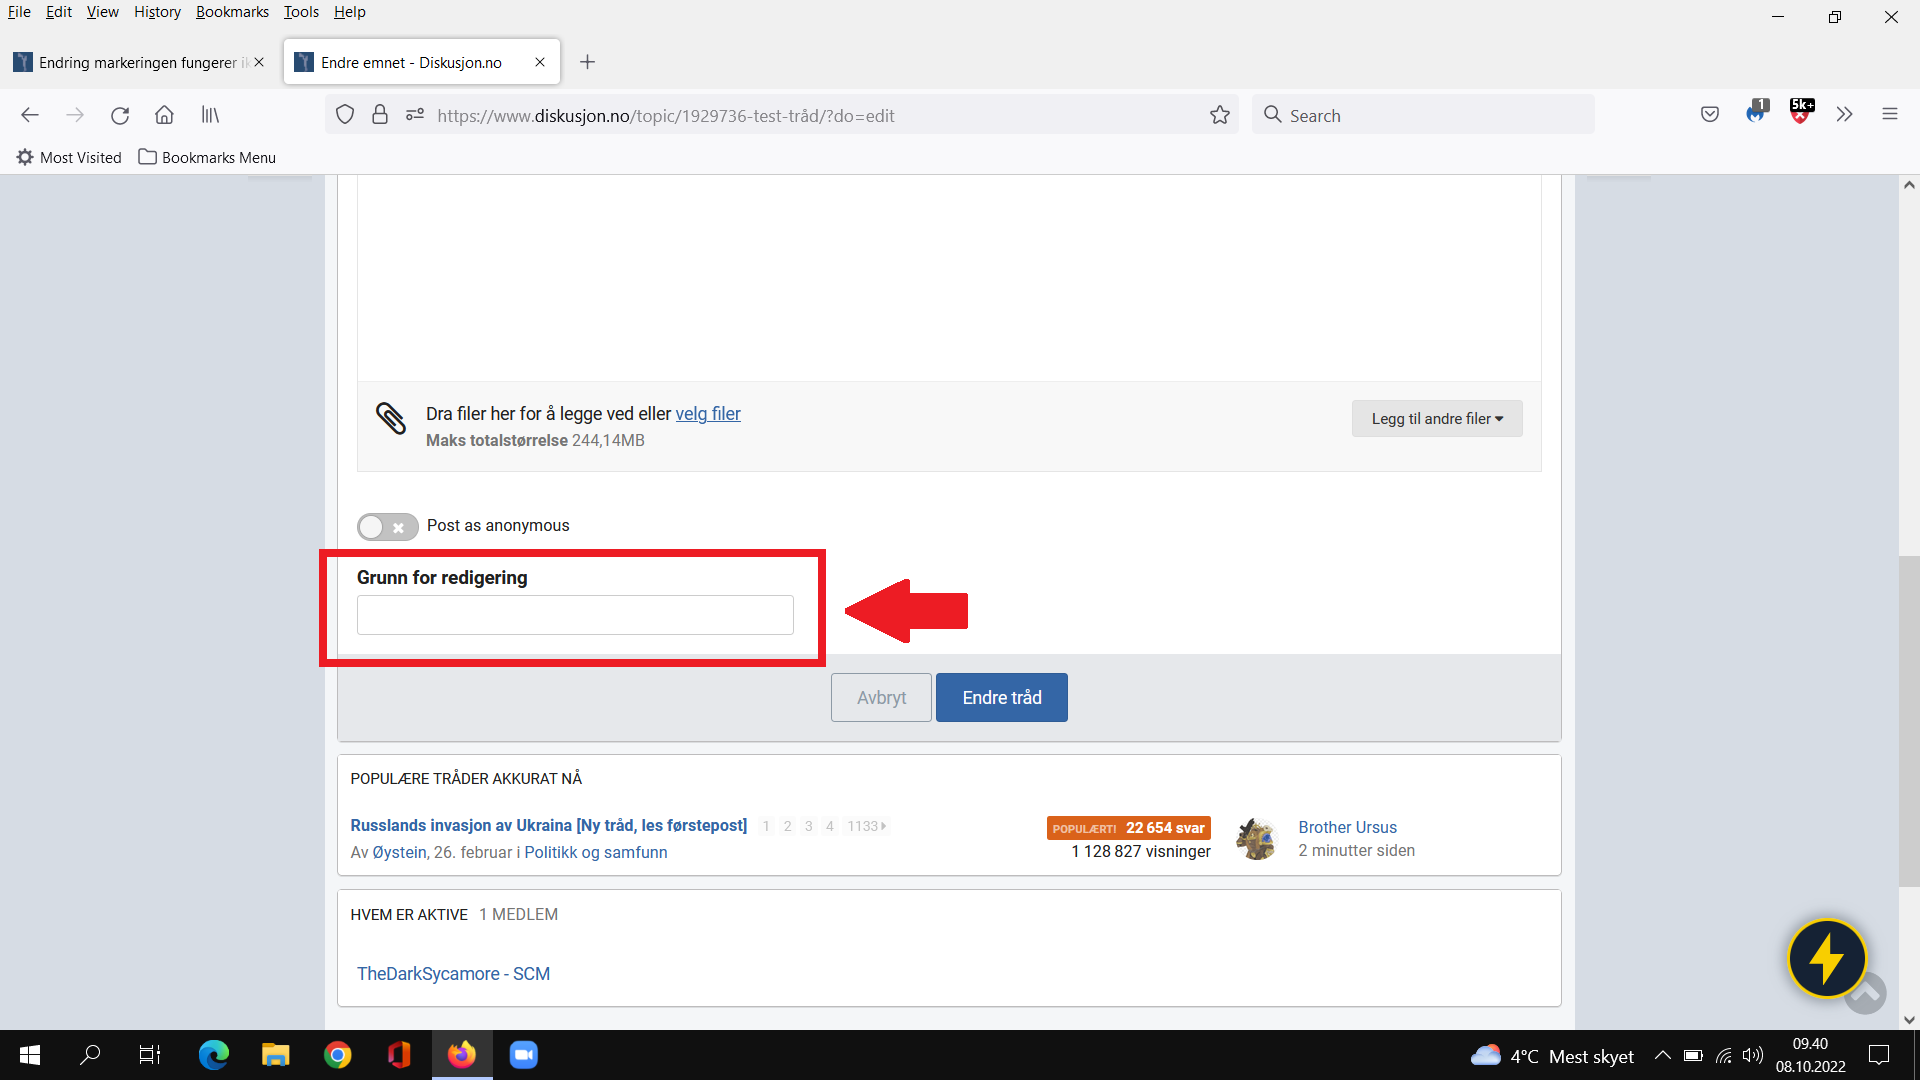
Task: Click the Endre tråd button
Action: coord(1002,698)
